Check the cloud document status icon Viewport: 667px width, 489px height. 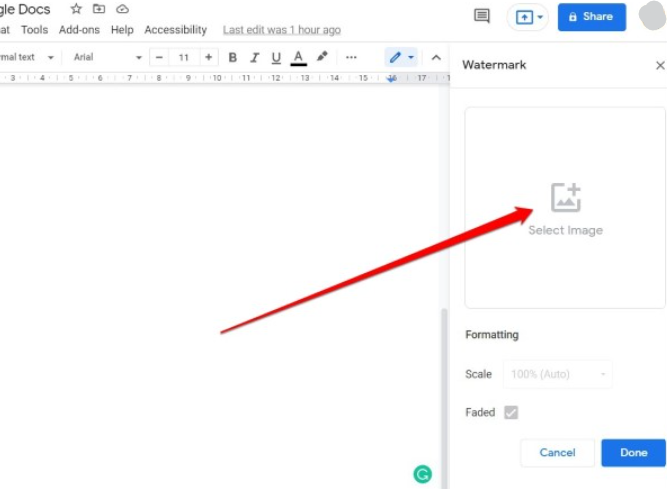(123, 9)
